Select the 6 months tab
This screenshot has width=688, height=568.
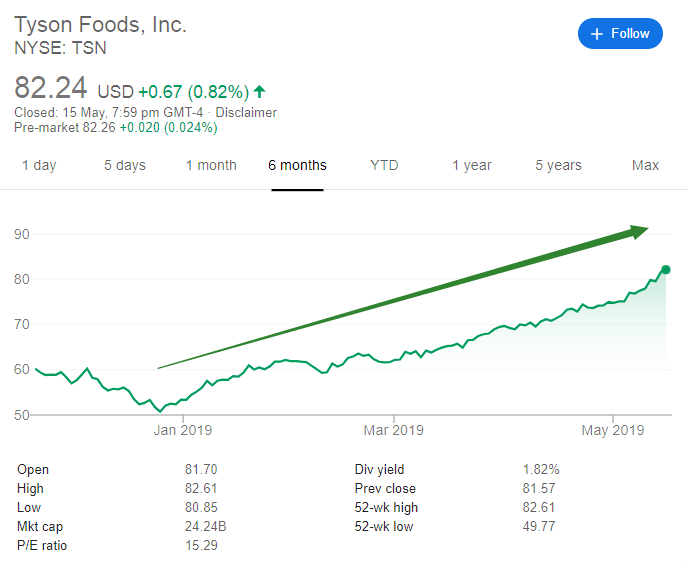[x=297, y=165]
